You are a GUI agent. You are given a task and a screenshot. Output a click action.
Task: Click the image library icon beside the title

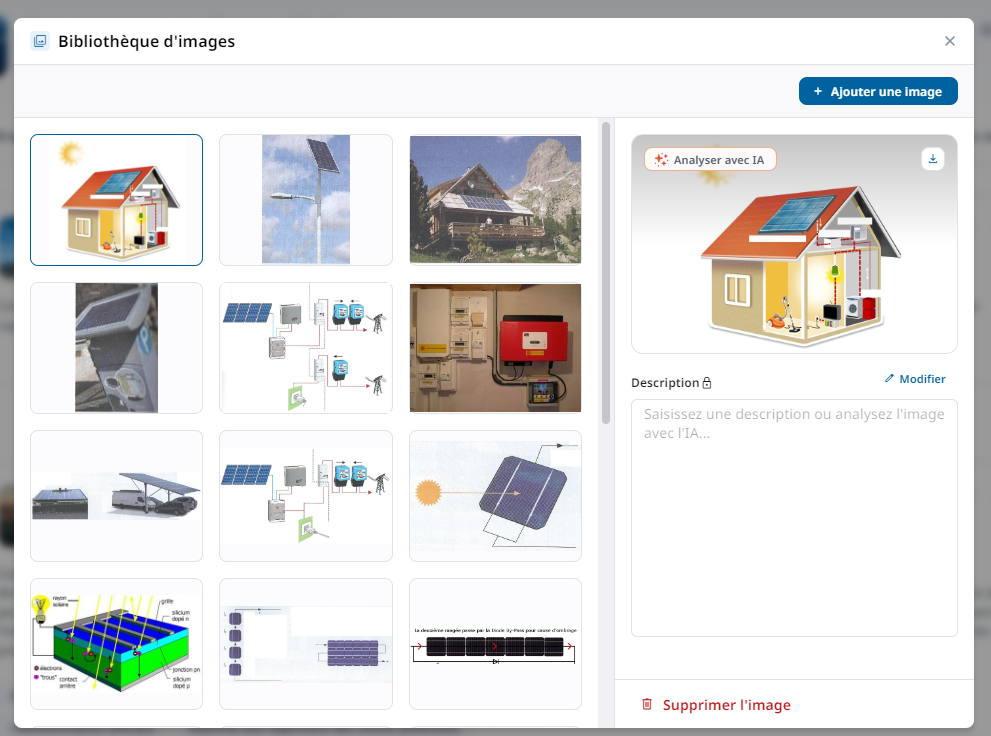click(x=40, y=41)
